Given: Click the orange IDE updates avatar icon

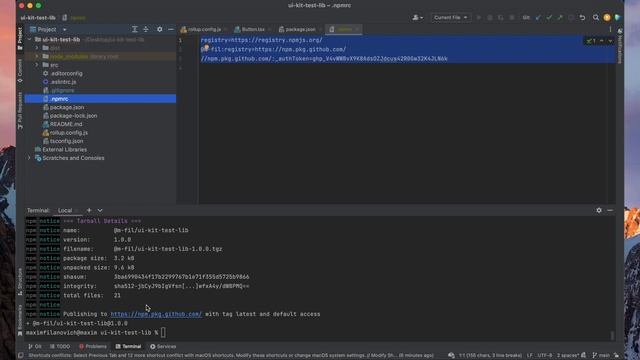Looking at the screenshot, I should (607, 18).
